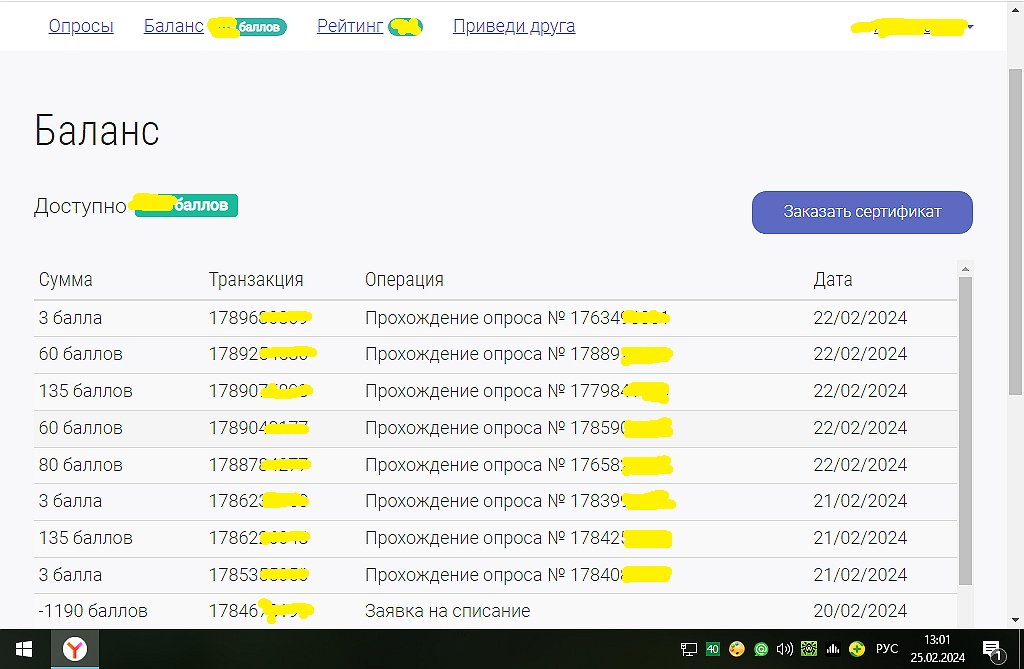
Task: Open the orange smiley face tray icon
Action: (737, 649)
